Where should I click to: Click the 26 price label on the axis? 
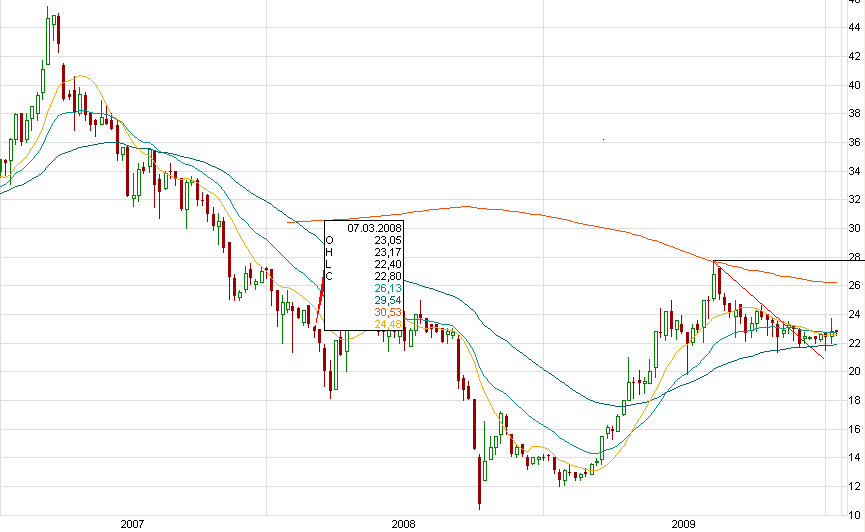855,285
